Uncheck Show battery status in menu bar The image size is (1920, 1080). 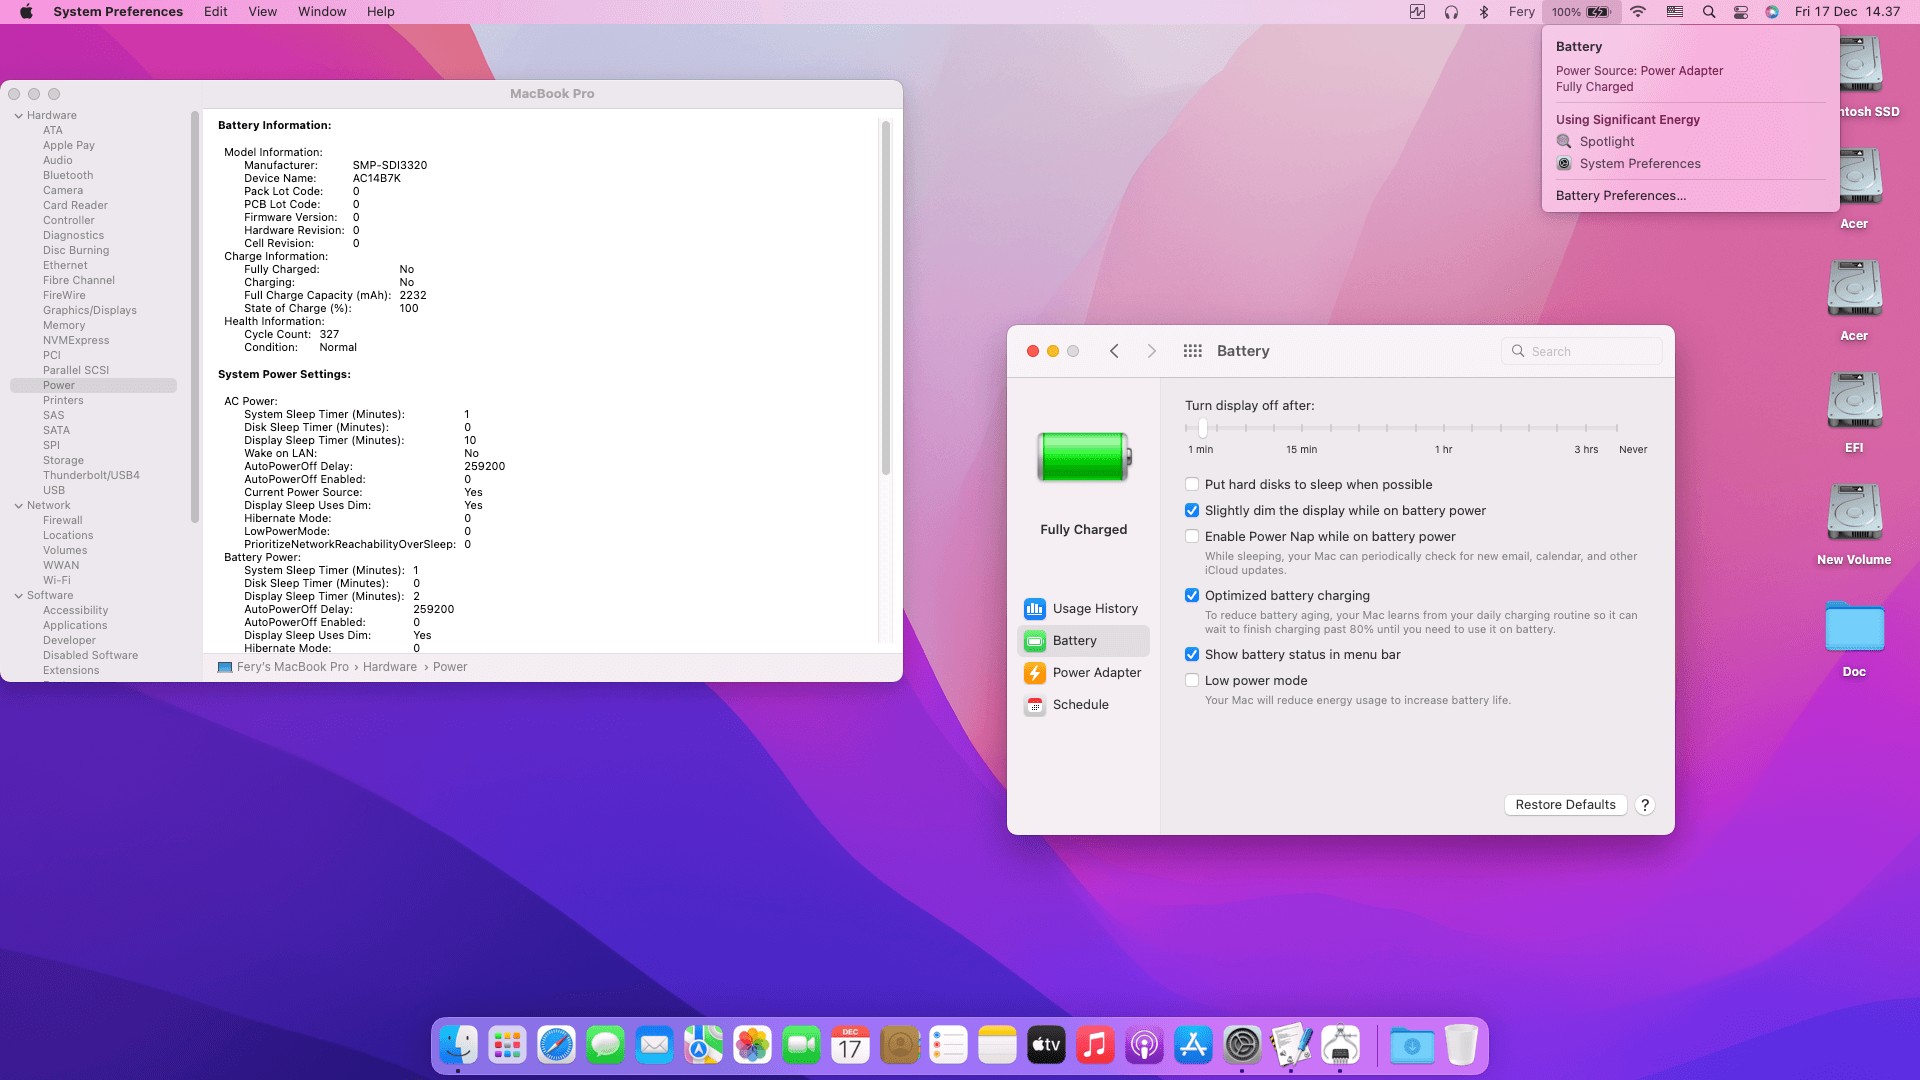point(1192,654)
